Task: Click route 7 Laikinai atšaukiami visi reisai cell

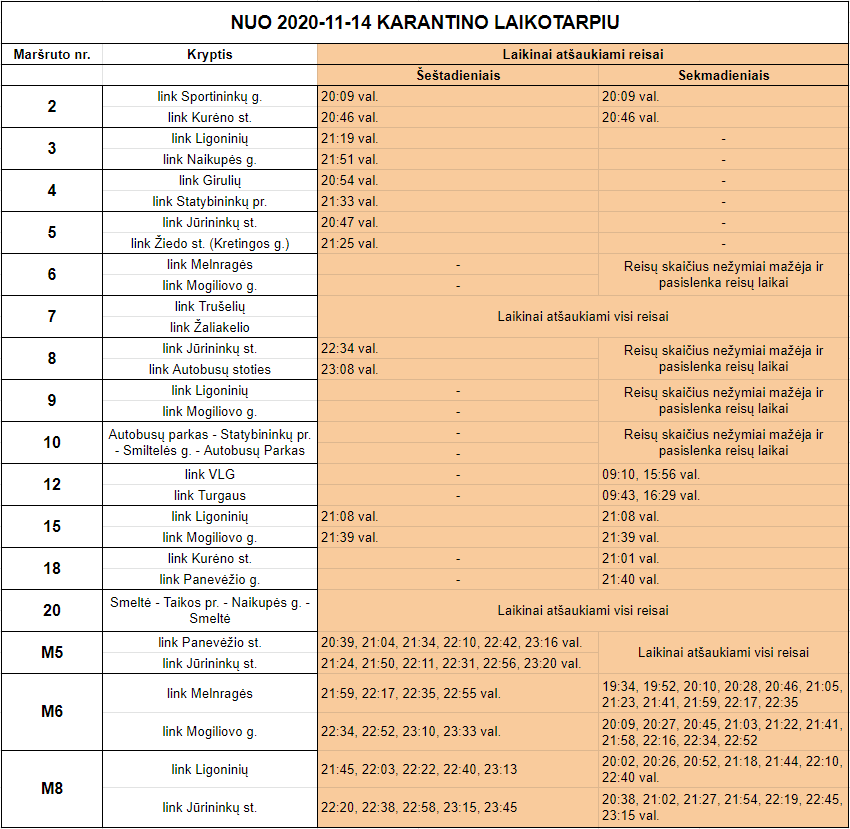Action: pos(582,317)
